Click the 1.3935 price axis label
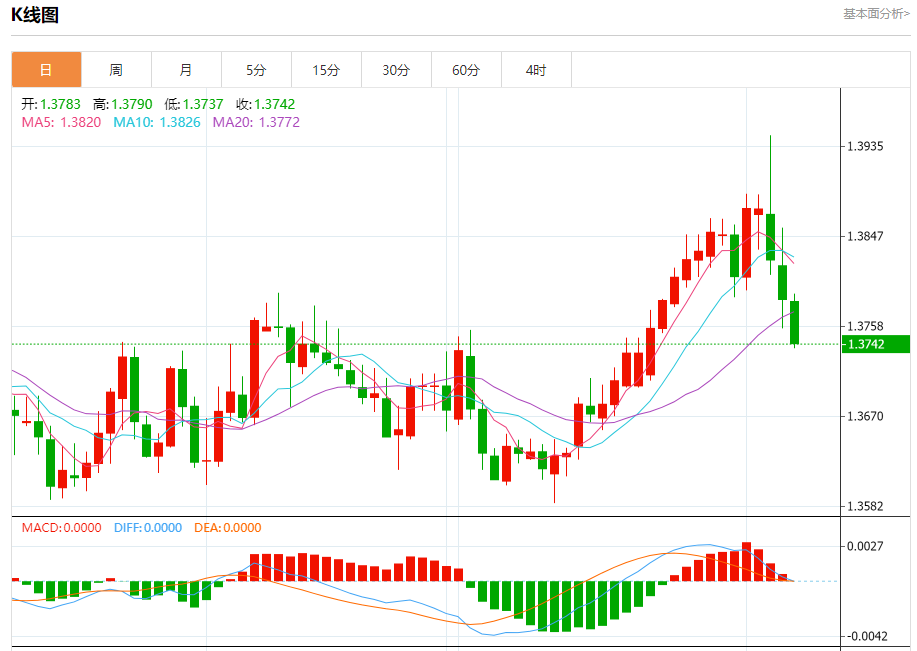 pyautogui.click(x=865, y=146)
